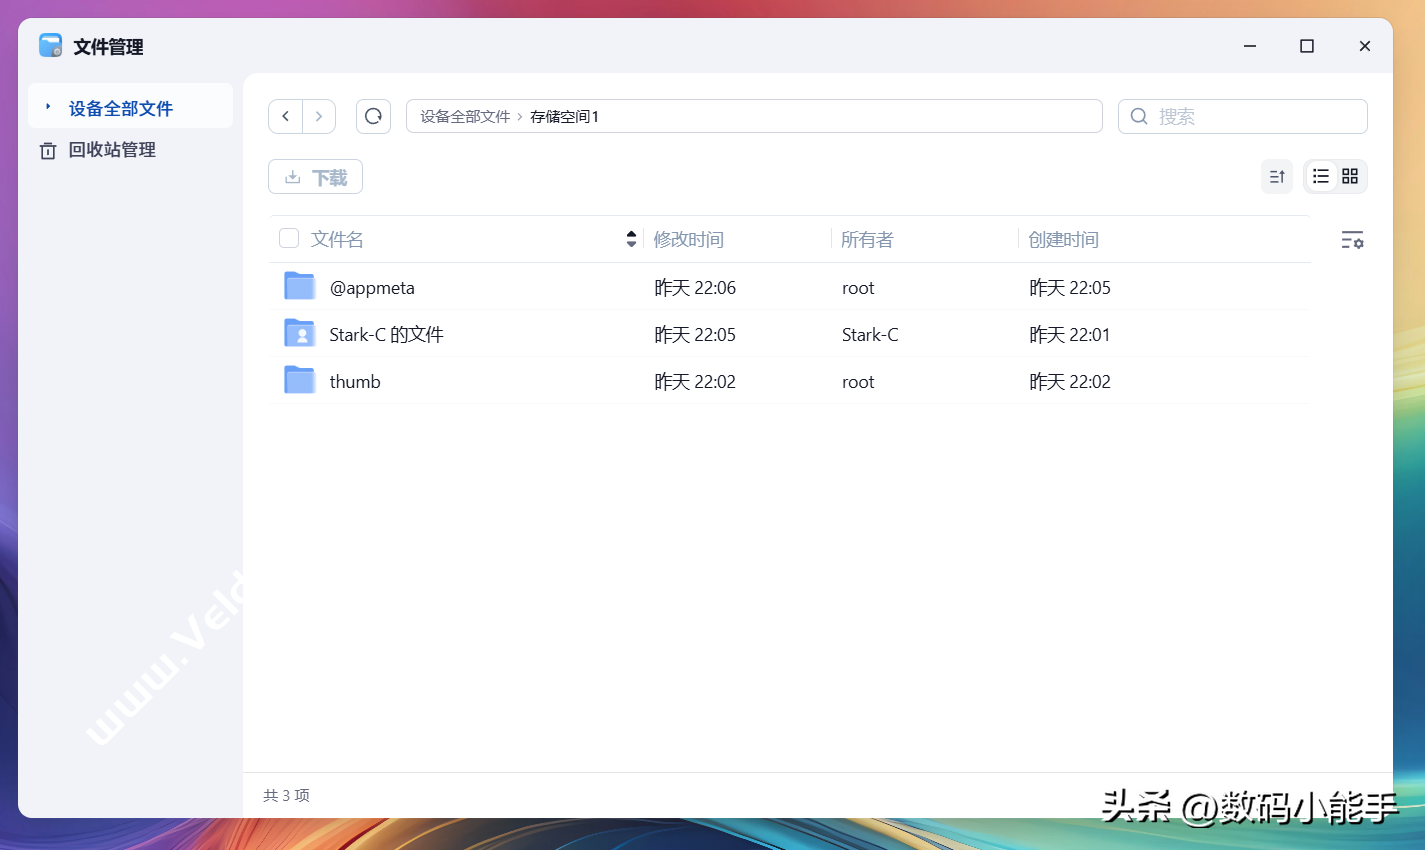Switch to grid view

(1350, 177)
